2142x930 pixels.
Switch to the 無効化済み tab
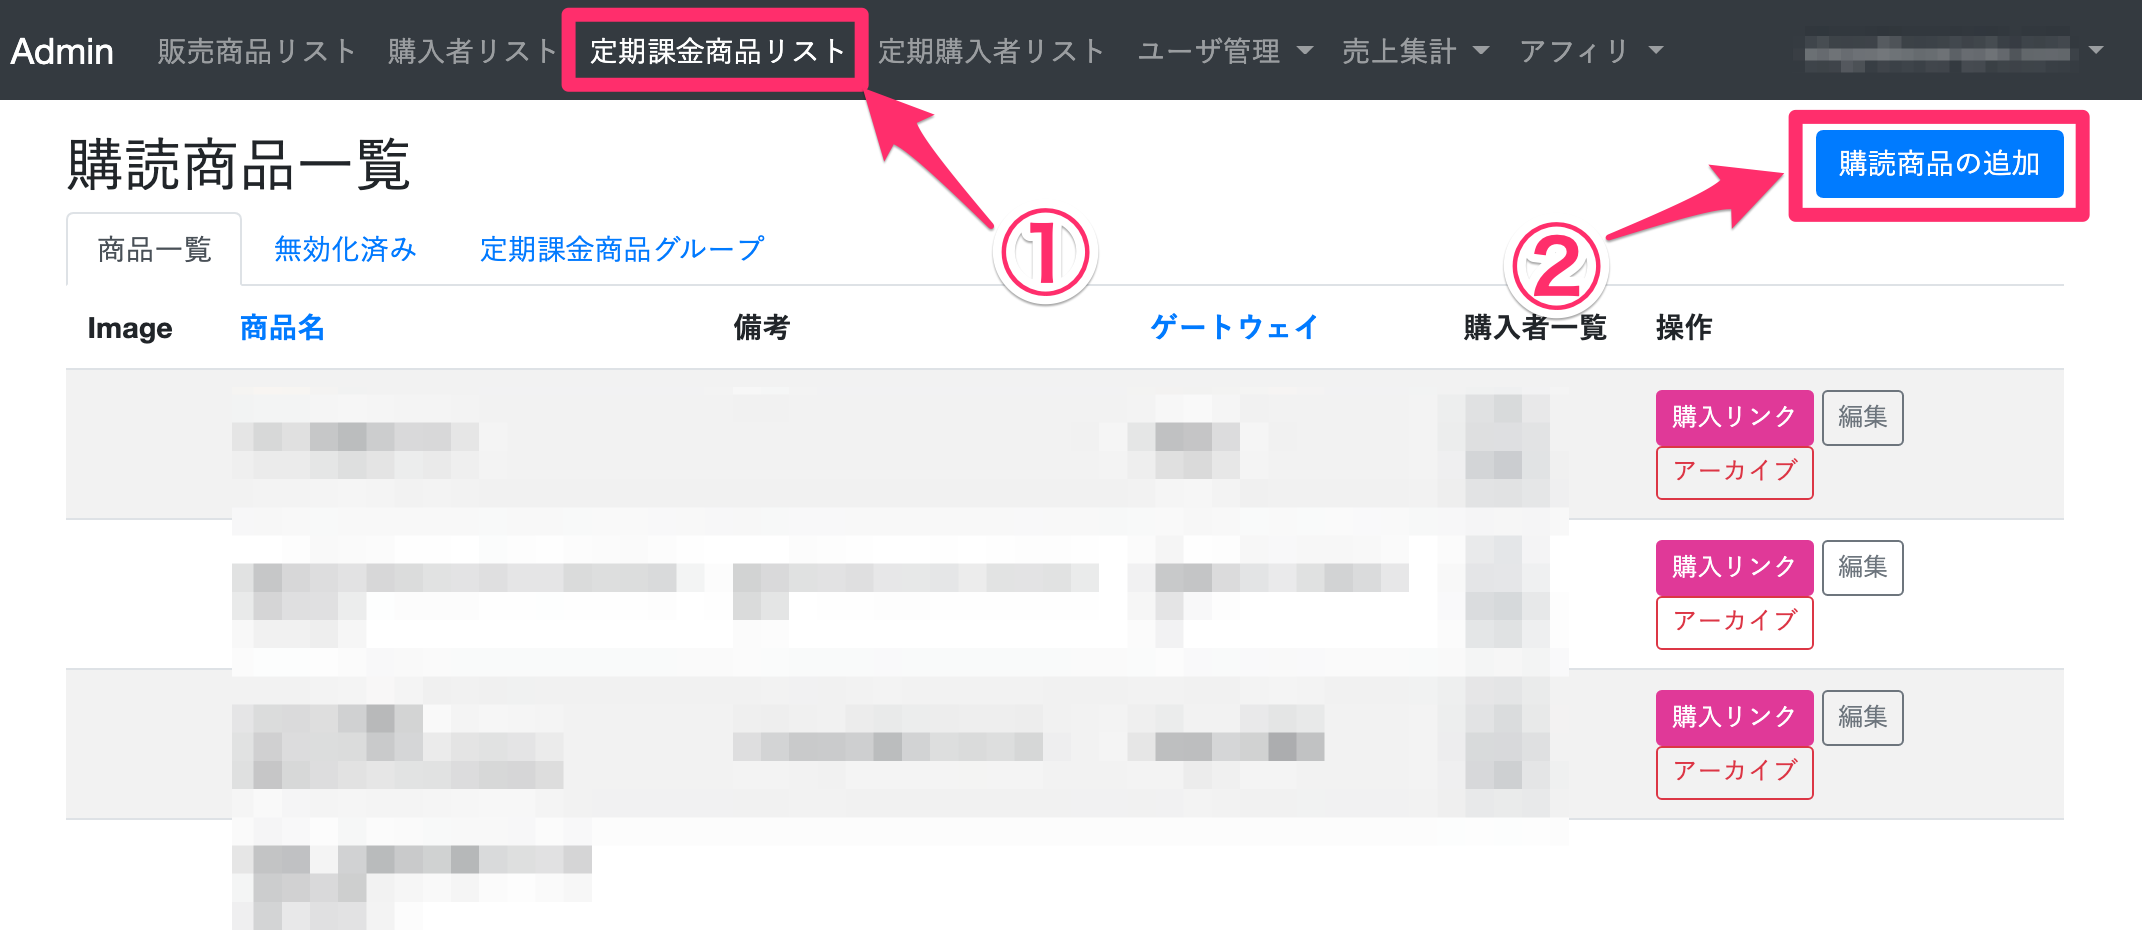click(345, 249)
